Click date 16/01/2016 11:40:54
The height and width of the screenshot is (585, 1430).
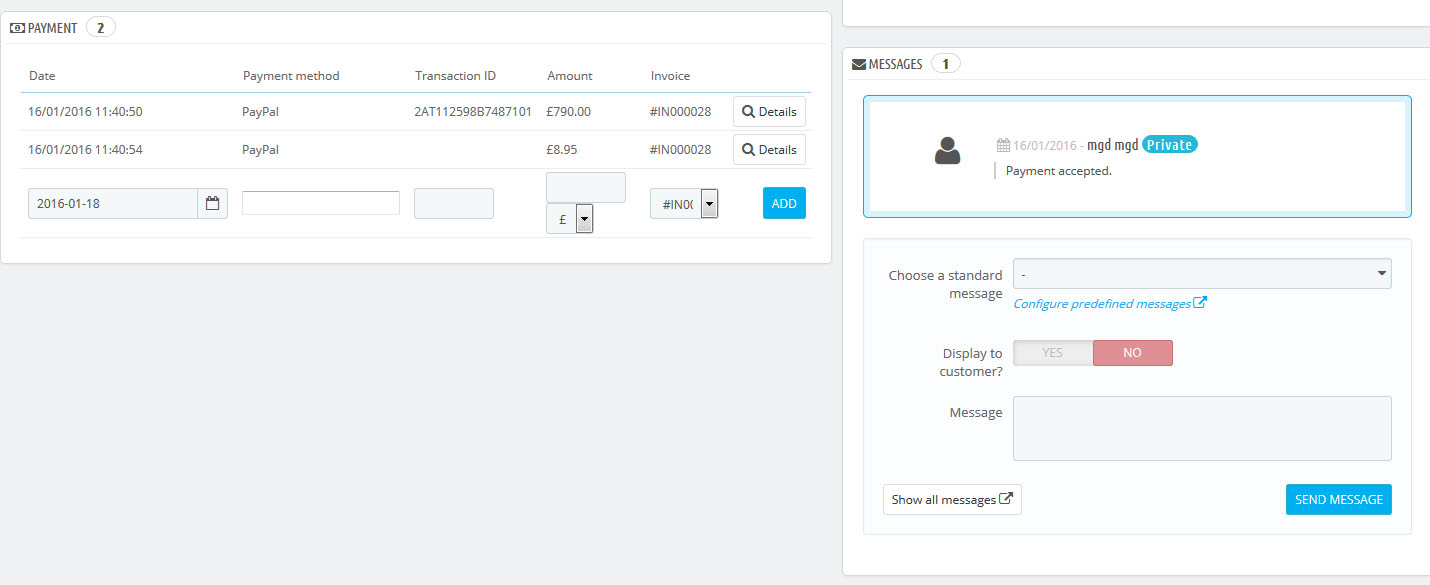coord(85,150)
